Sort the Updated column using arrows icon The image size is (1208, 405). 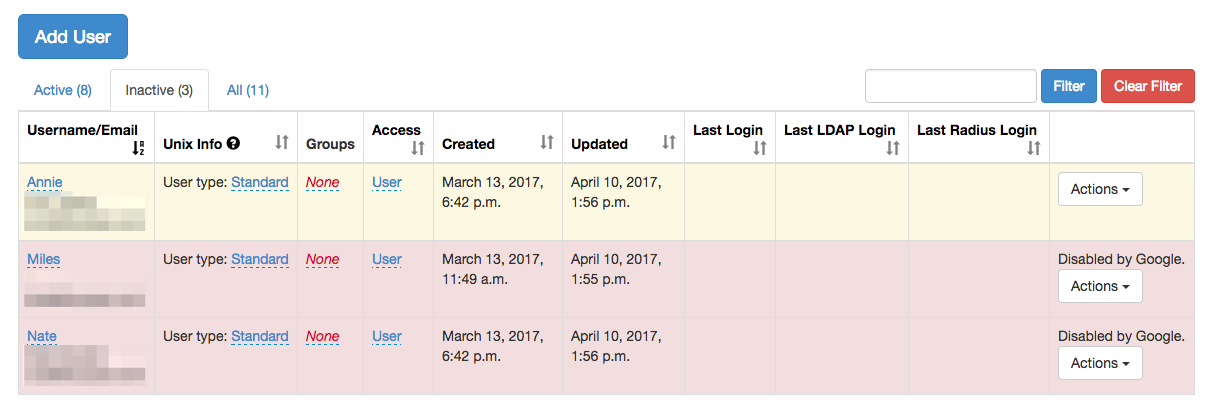point(669,143)
